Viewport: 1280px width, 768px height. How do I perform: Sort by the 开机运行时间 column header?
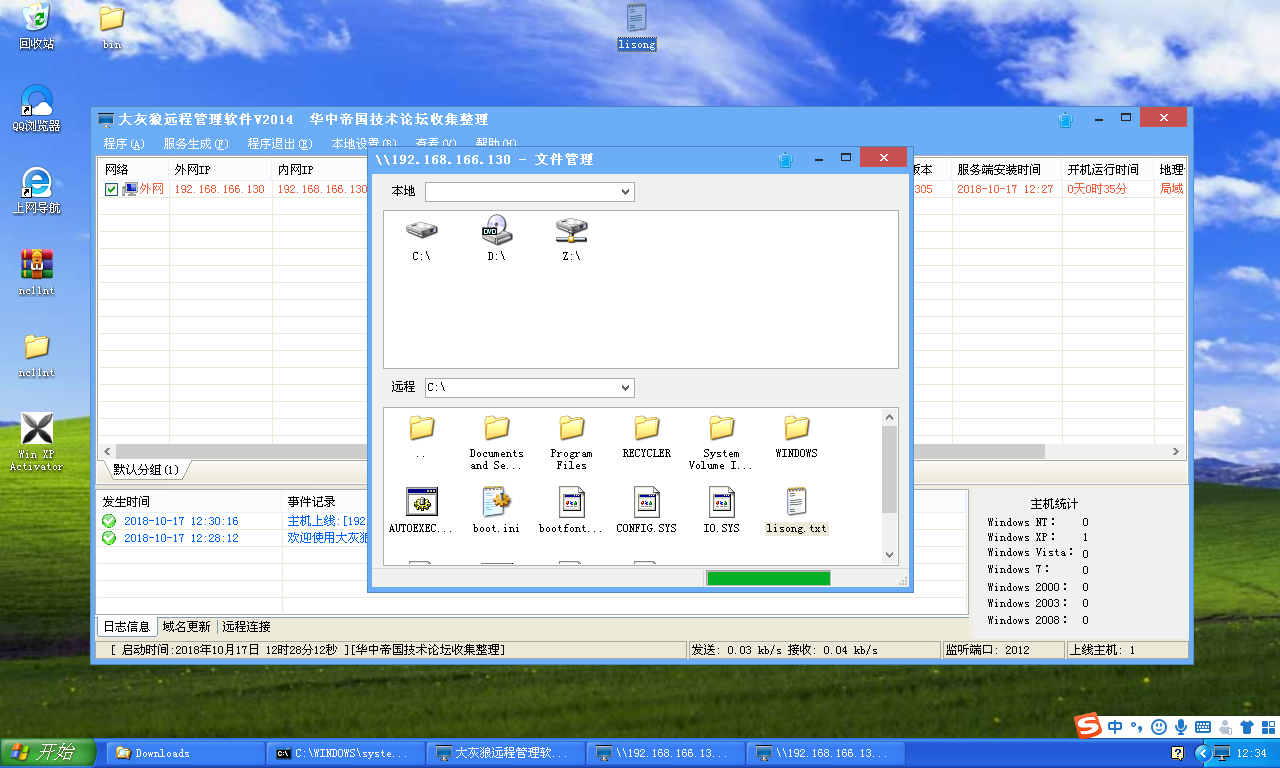tap(1108, 170)
